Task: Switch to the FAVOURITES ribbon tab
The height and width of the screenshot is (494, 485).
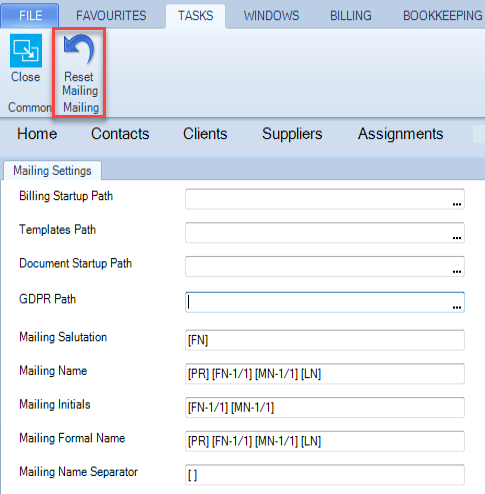Action: pos(111,16)
